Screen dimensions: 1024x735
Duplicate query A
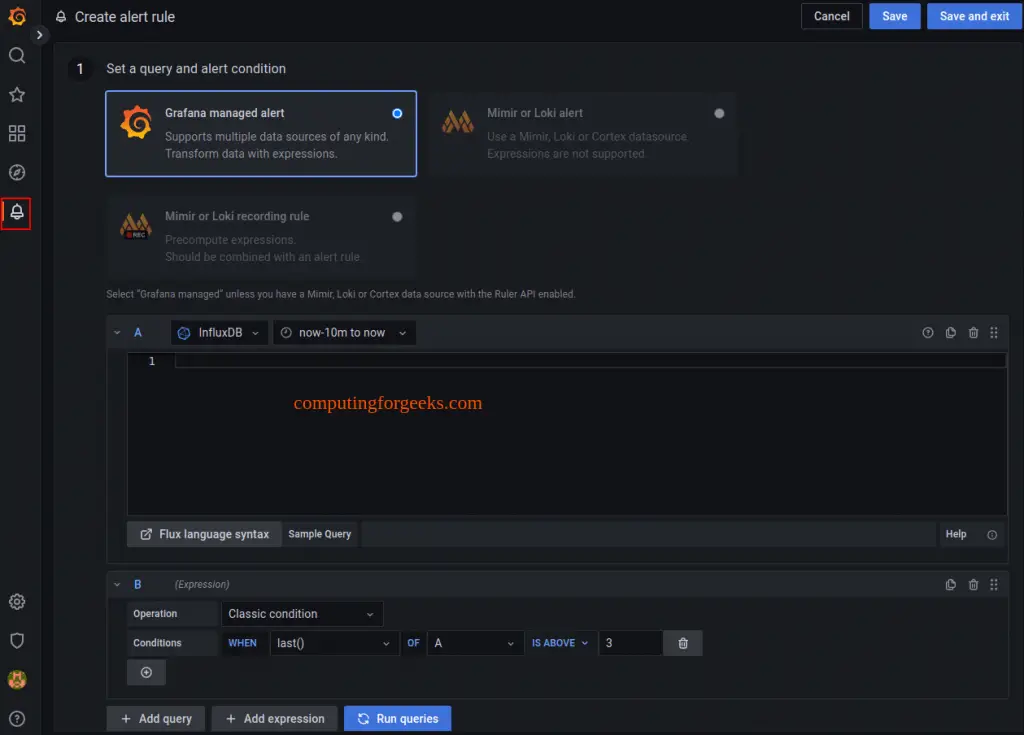(x=950, y=333)
